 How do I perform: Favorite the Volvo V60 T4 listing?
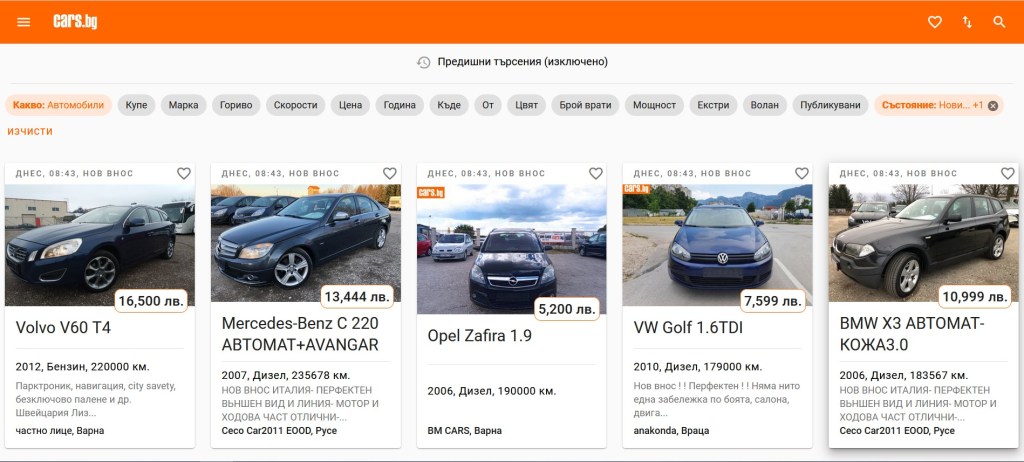click(184, 173)
